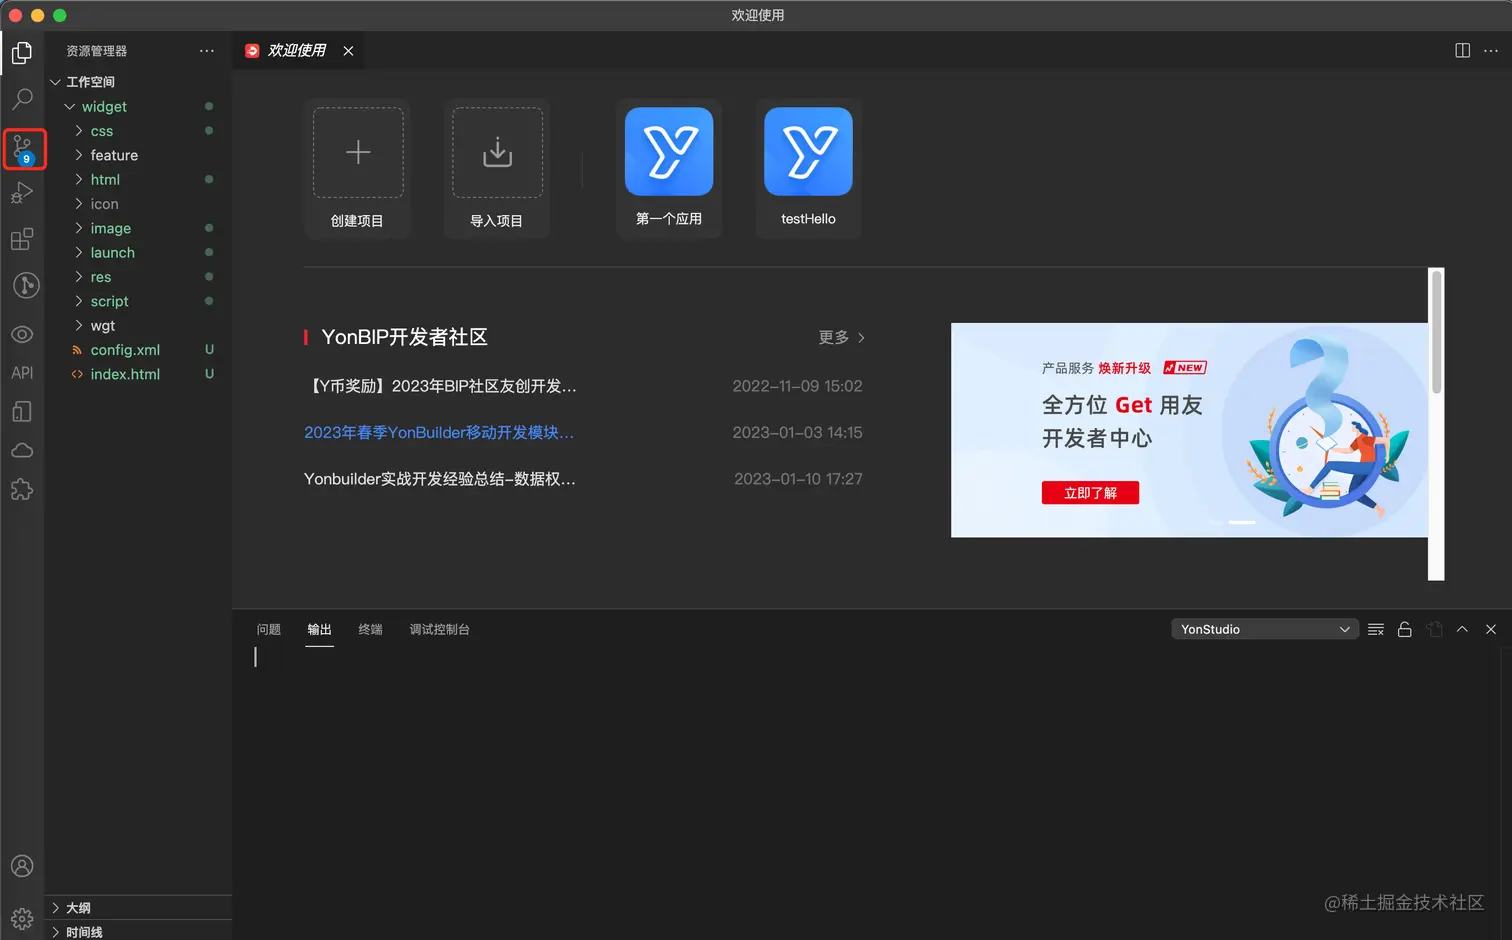1512x940 pixels.
Task: Open the Run and Debug view
Action: point(22,193)
